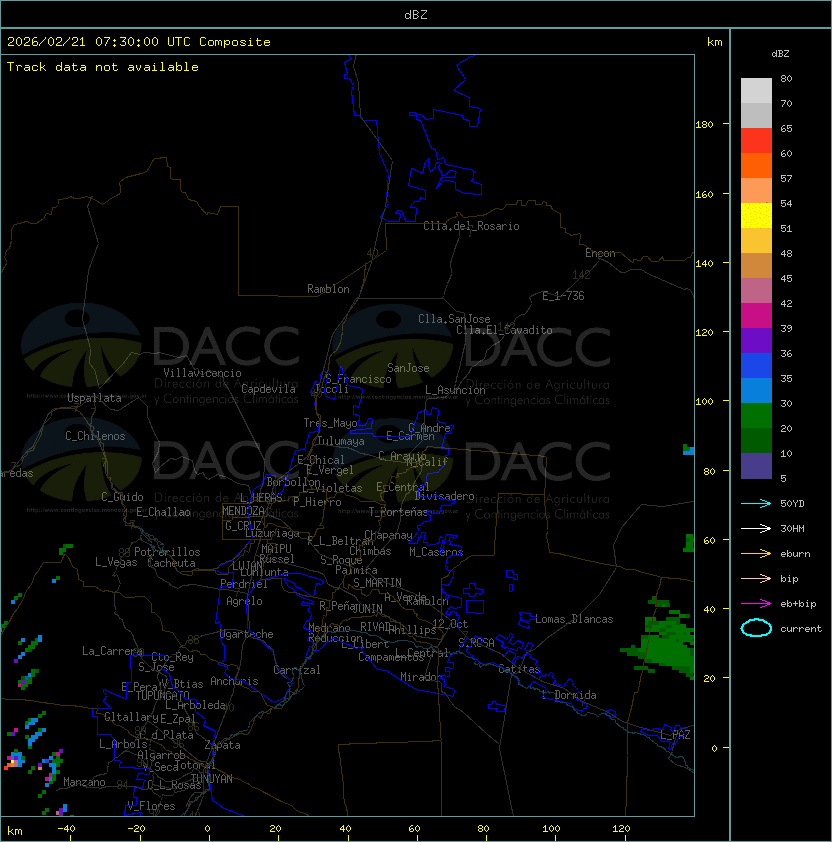
Task: Click the '2026/02/21 07:30:00 UTC Composite' timestamp
Action: [x=139, y=41]
